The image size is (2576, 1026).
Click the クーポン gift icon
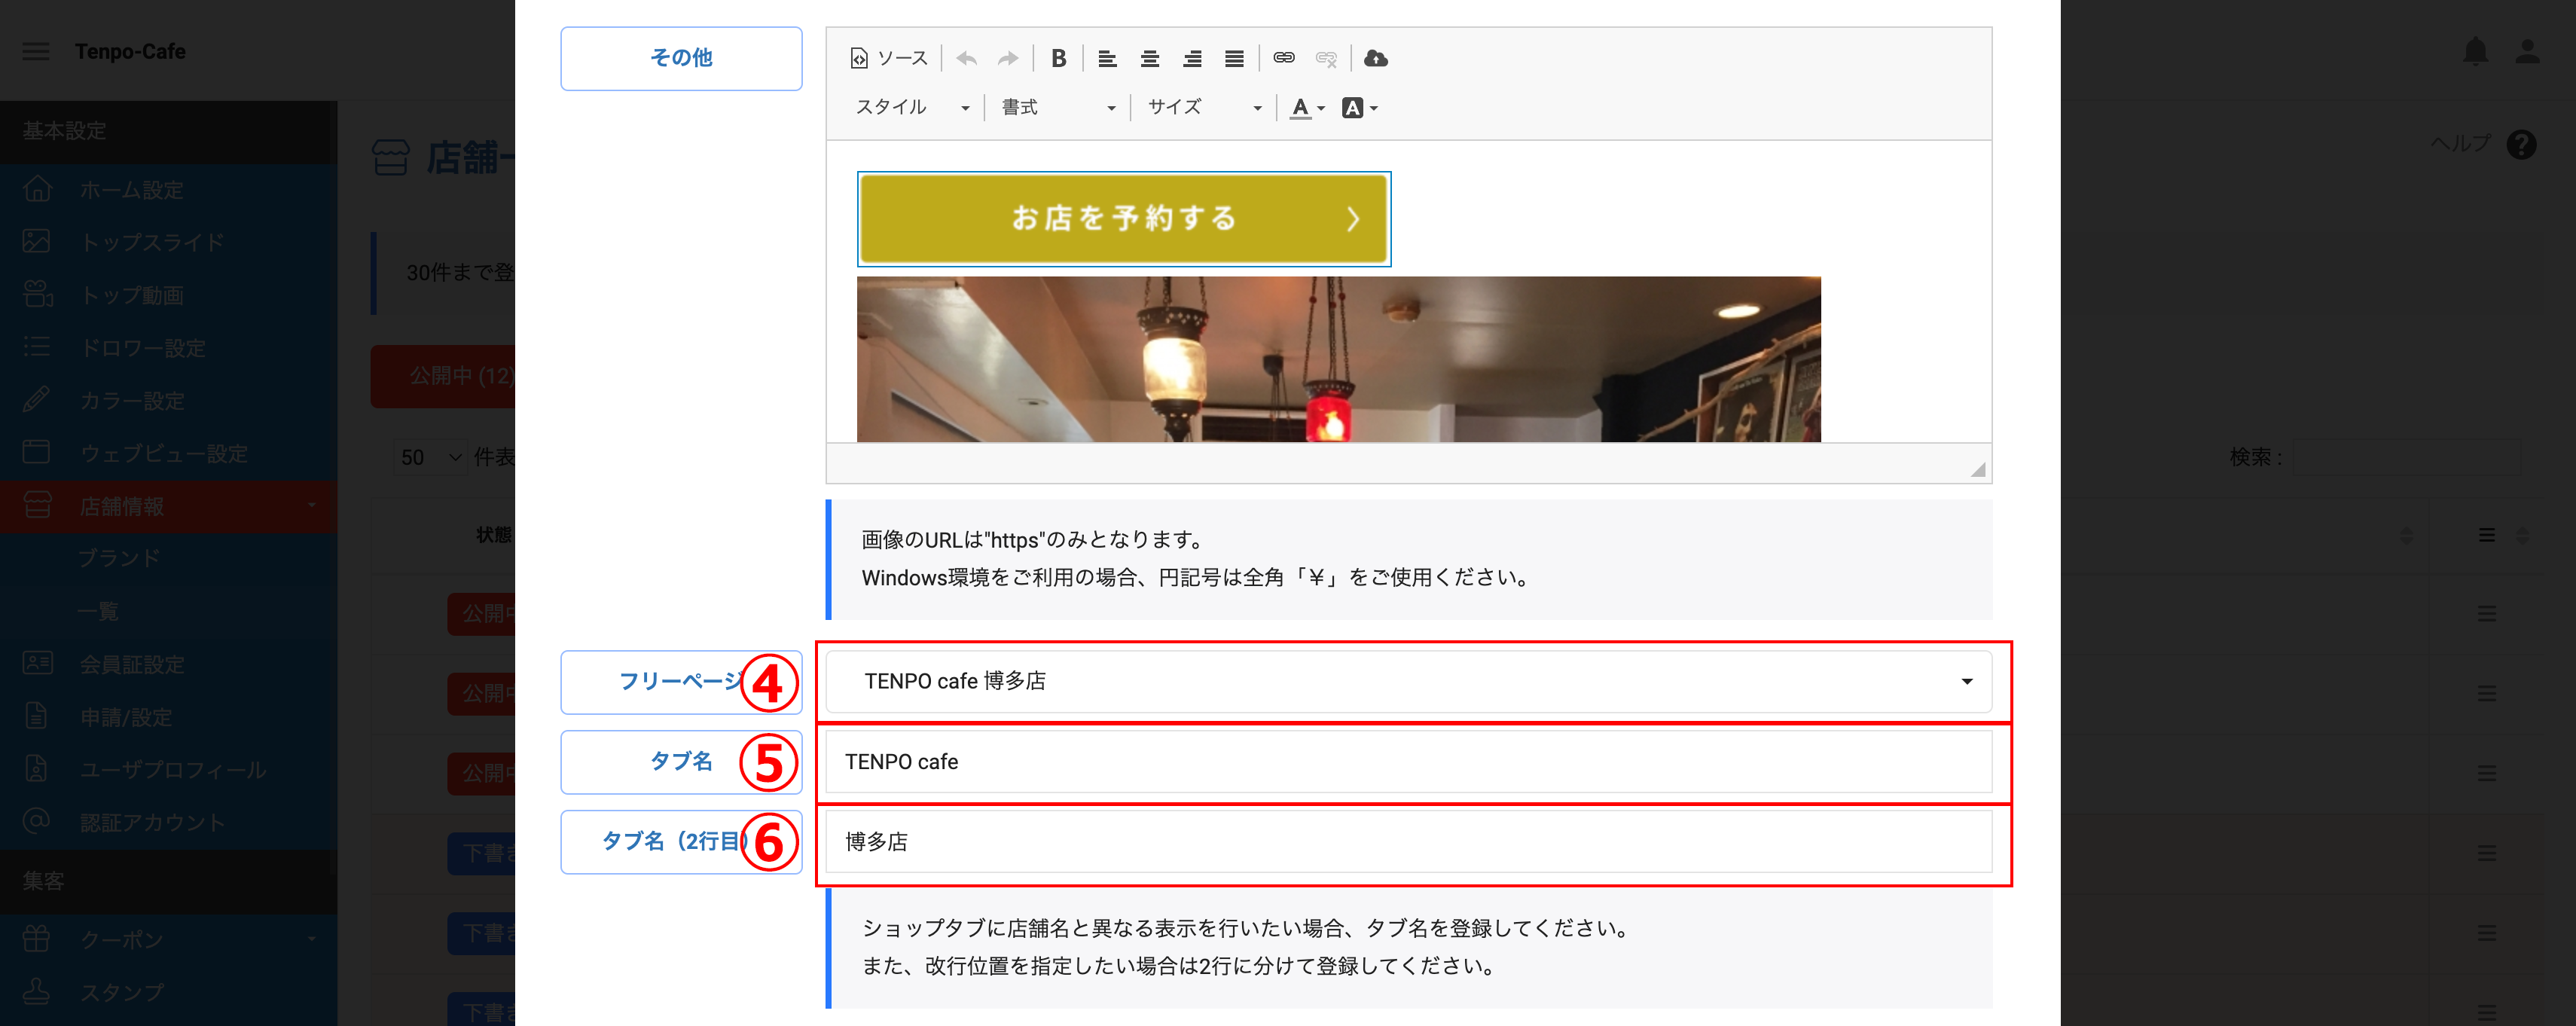coord(37,939)
